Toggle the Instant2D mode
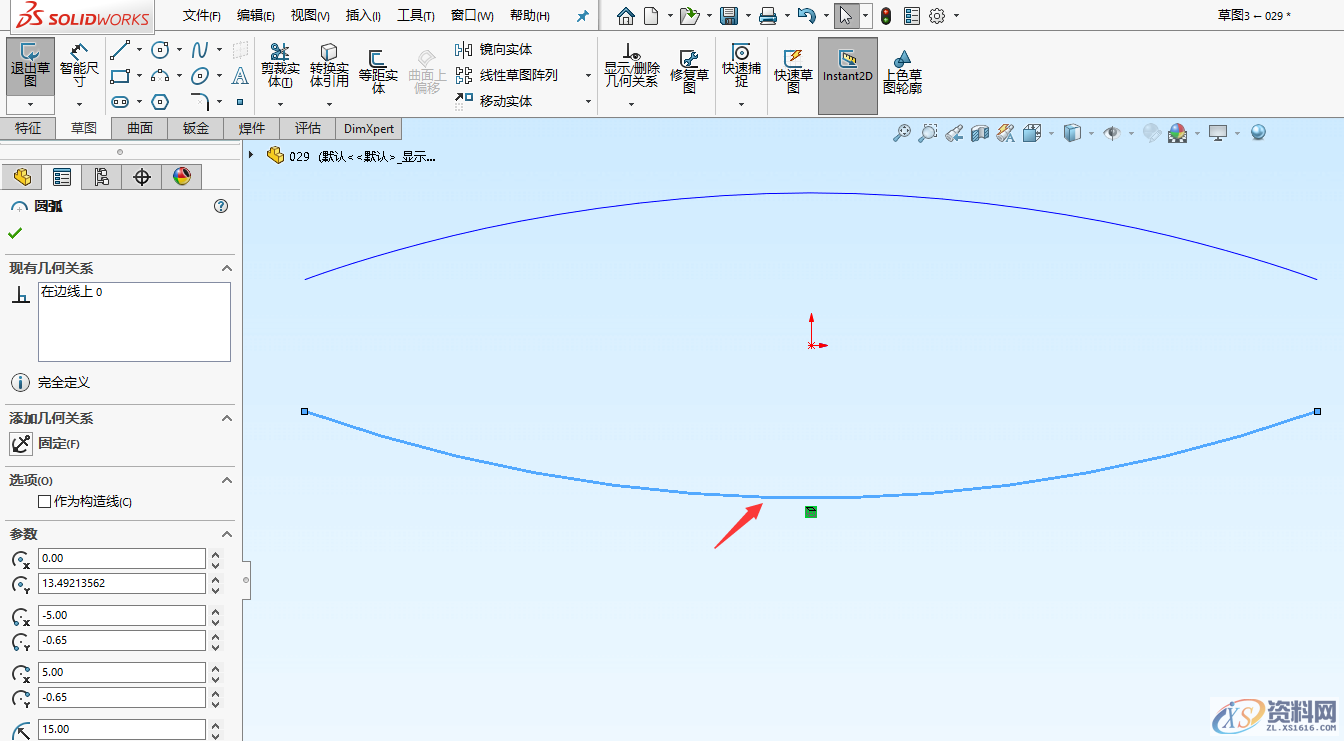 click(x=847, y=73)
